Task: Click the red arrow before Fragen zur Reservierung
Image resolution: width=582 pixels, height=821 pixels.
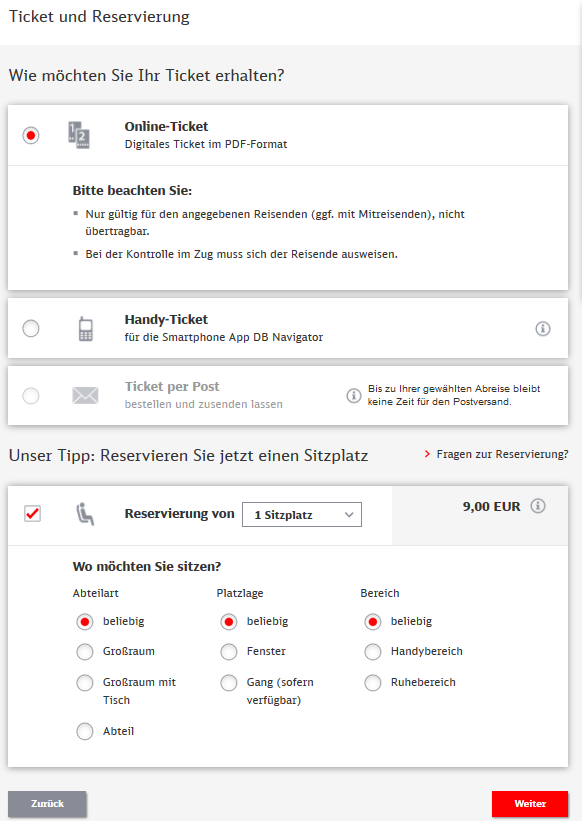Action: tap(427, 454)
